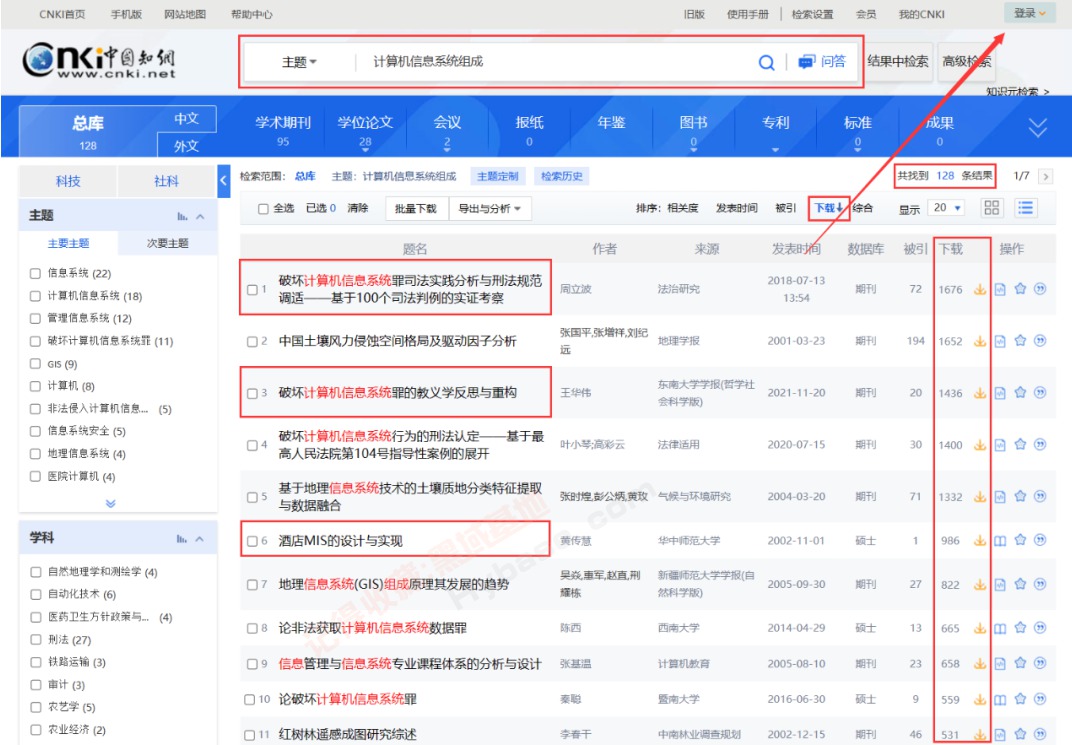Star the 破坏计算机信息系统罪的教义学反思与重构 article
The height and width of the screenshot is (745, 1072).
1020,393
